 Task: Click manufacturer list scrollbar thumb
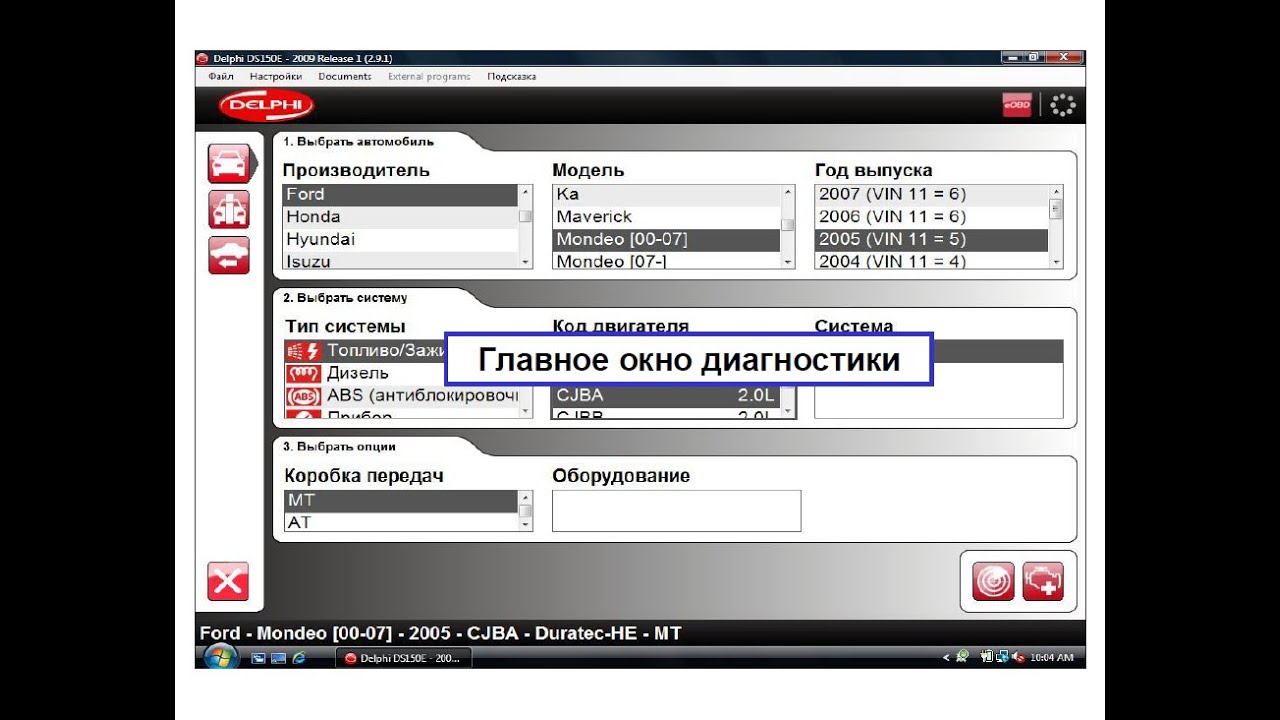click(x=526, y=216)
